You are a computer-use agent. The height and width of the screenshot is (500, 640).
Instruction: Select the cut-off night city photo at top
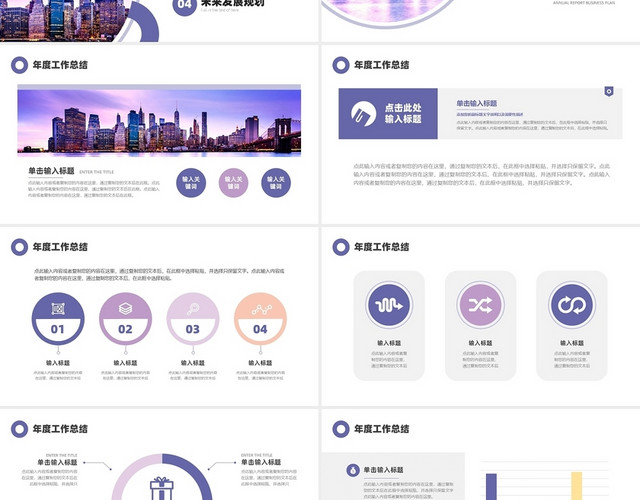[x=64, y=20]
